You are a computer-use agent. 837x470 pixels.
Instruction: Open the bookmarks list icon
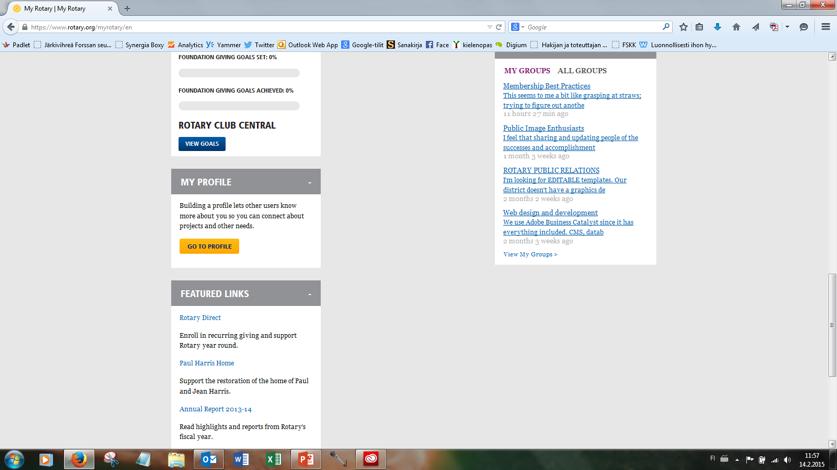click(x=699, y=27)
